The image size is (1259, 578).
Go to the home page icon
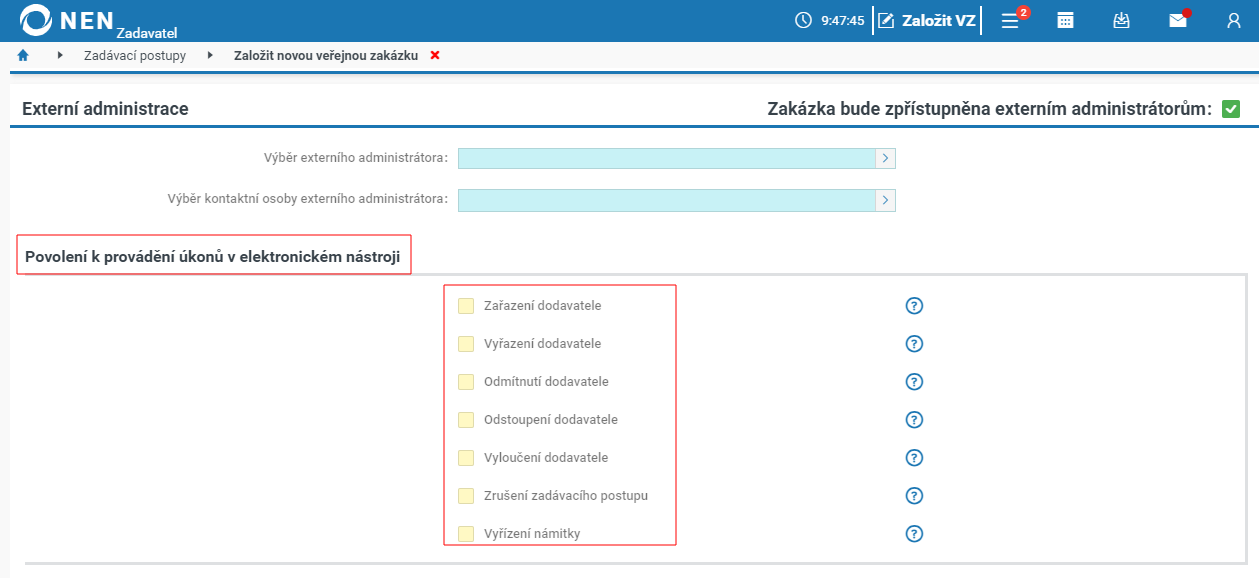pyautogui.click(x=23, y=56)
